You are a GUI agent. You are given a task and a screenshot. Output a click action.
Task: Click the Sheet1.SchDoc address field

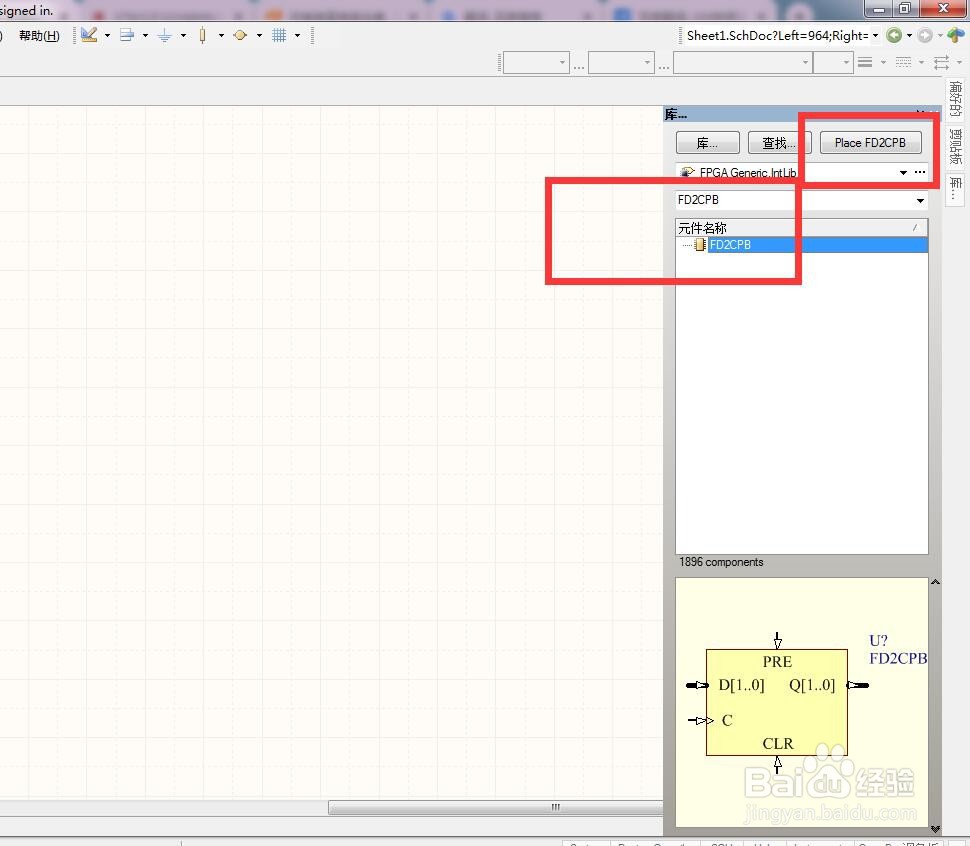tap(777, 35)
